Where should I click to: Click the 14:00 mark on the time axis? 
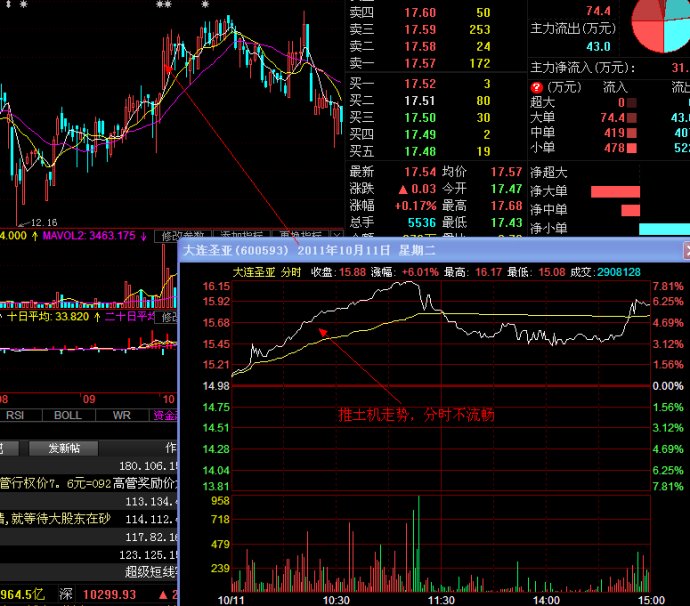point(546,600)
